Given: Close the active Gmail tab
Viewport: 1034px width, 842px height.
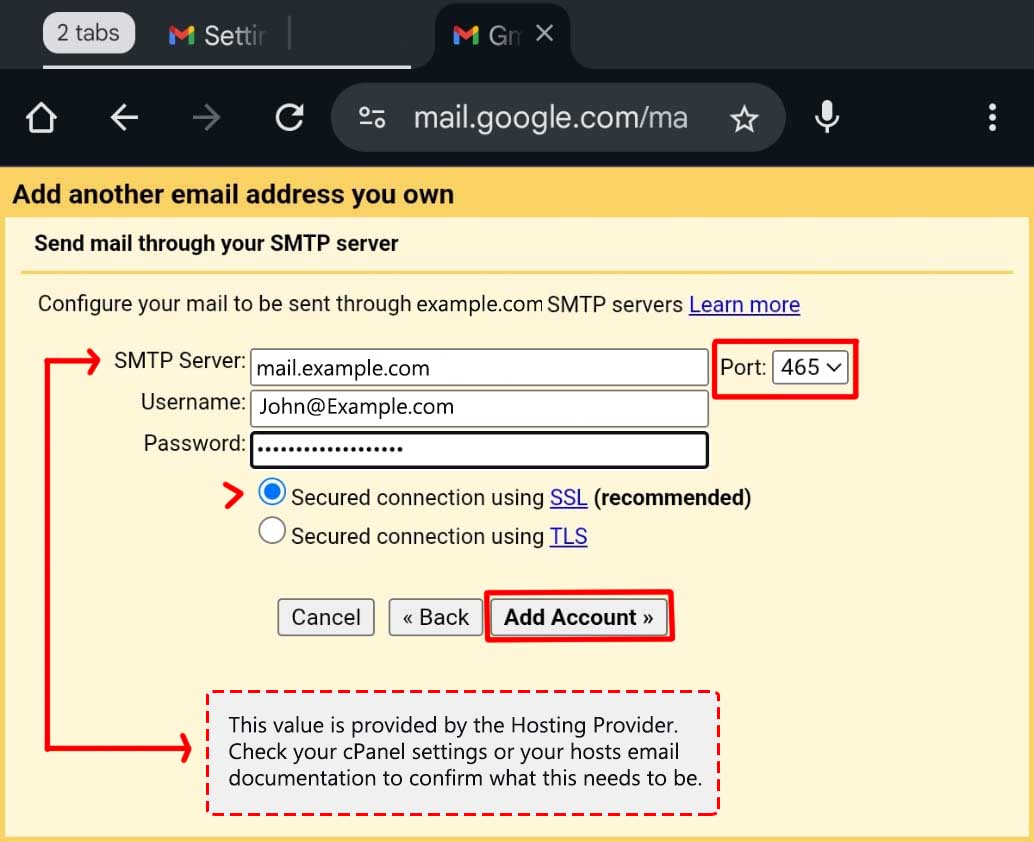Looking at the screenshot, I should coord(545,34).
